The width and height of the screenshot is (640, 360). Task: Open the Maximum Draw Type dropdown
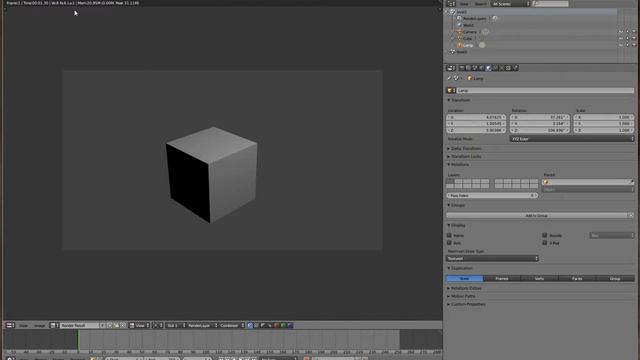tap(492, 258)
